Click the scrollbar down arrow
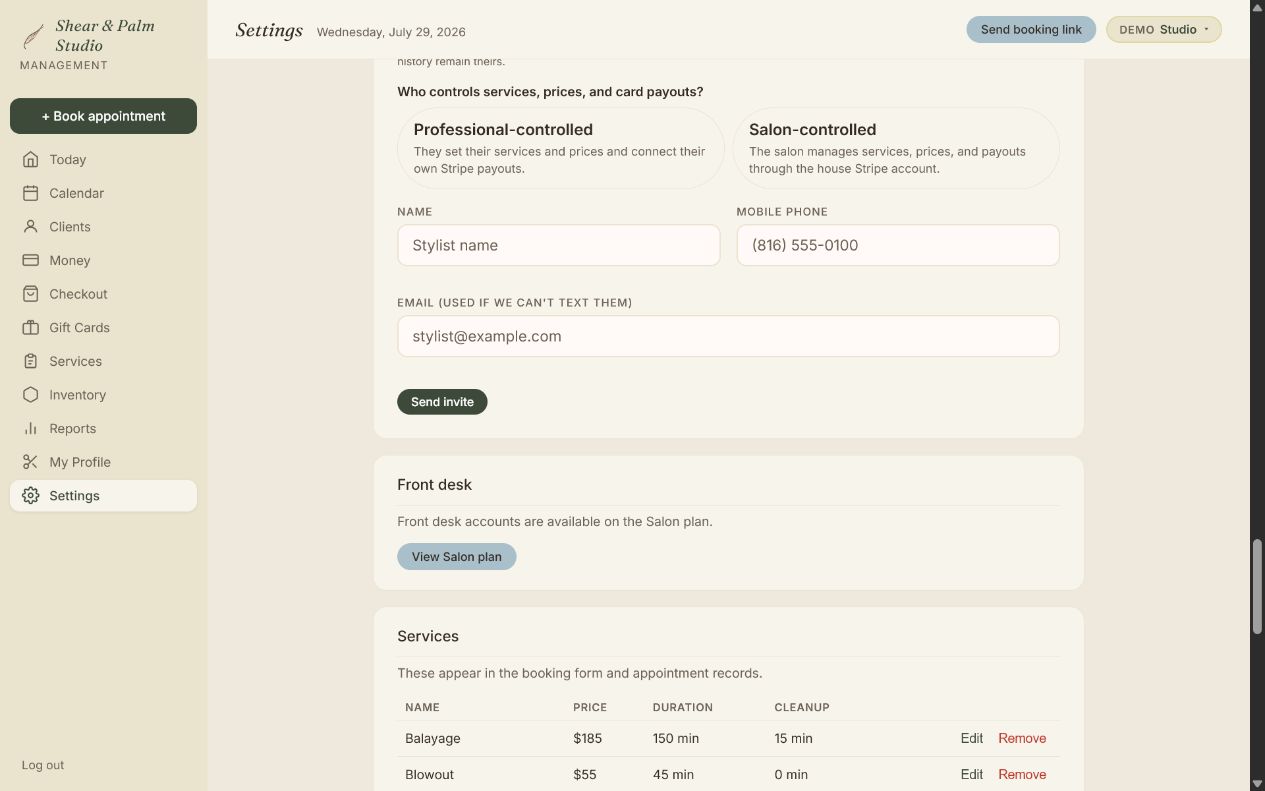Screen dimensions: 1265x791 point(1257,783)
